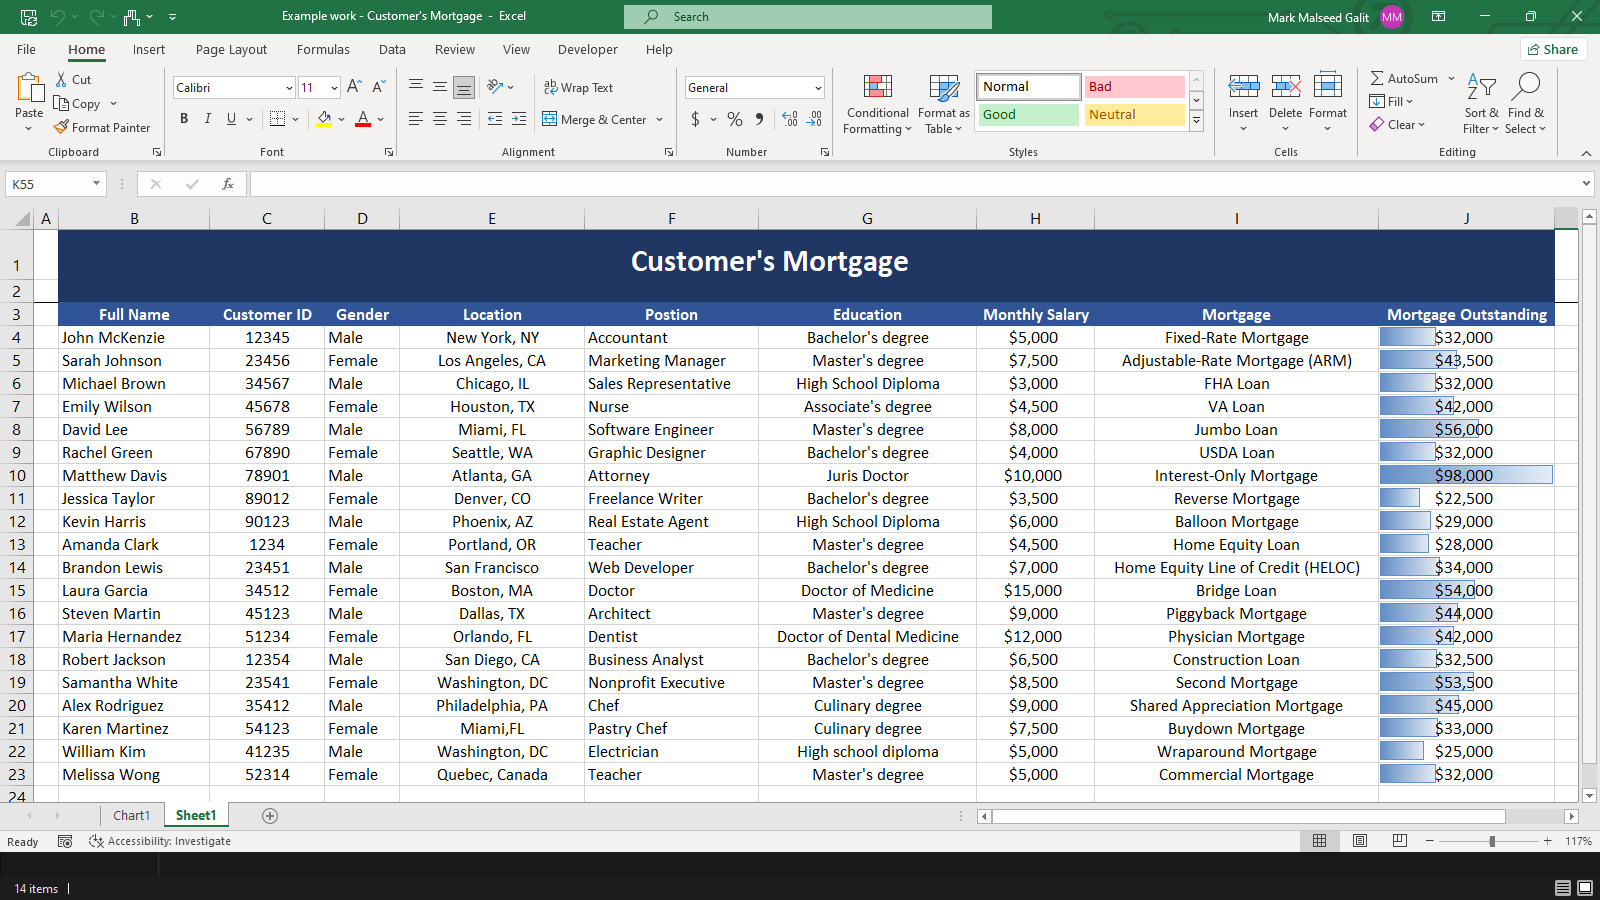1600x900 pixels.
Task: Increase the cell indent
Action: (x=519, y=119)
